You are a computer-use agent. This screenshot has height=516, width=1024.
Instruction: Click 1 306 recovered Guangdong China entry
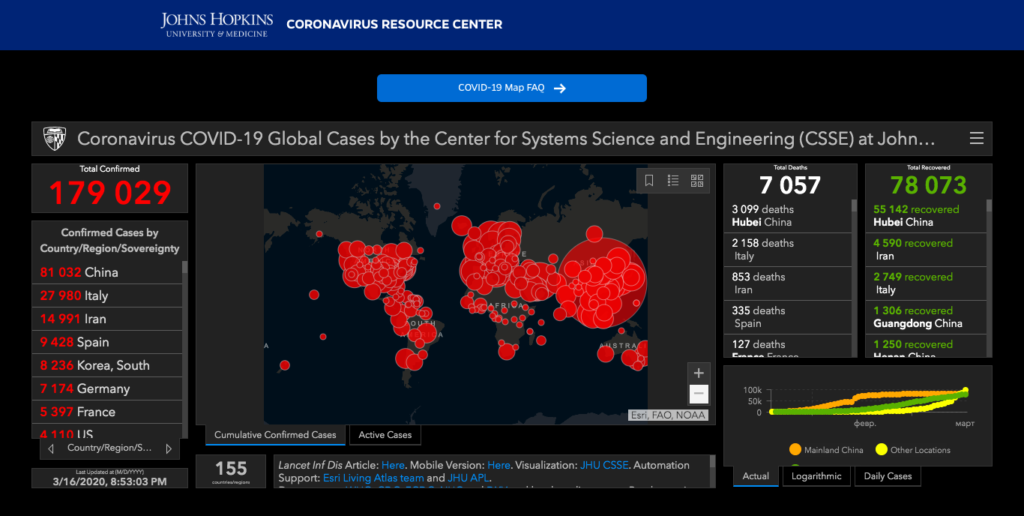(925, 317)
